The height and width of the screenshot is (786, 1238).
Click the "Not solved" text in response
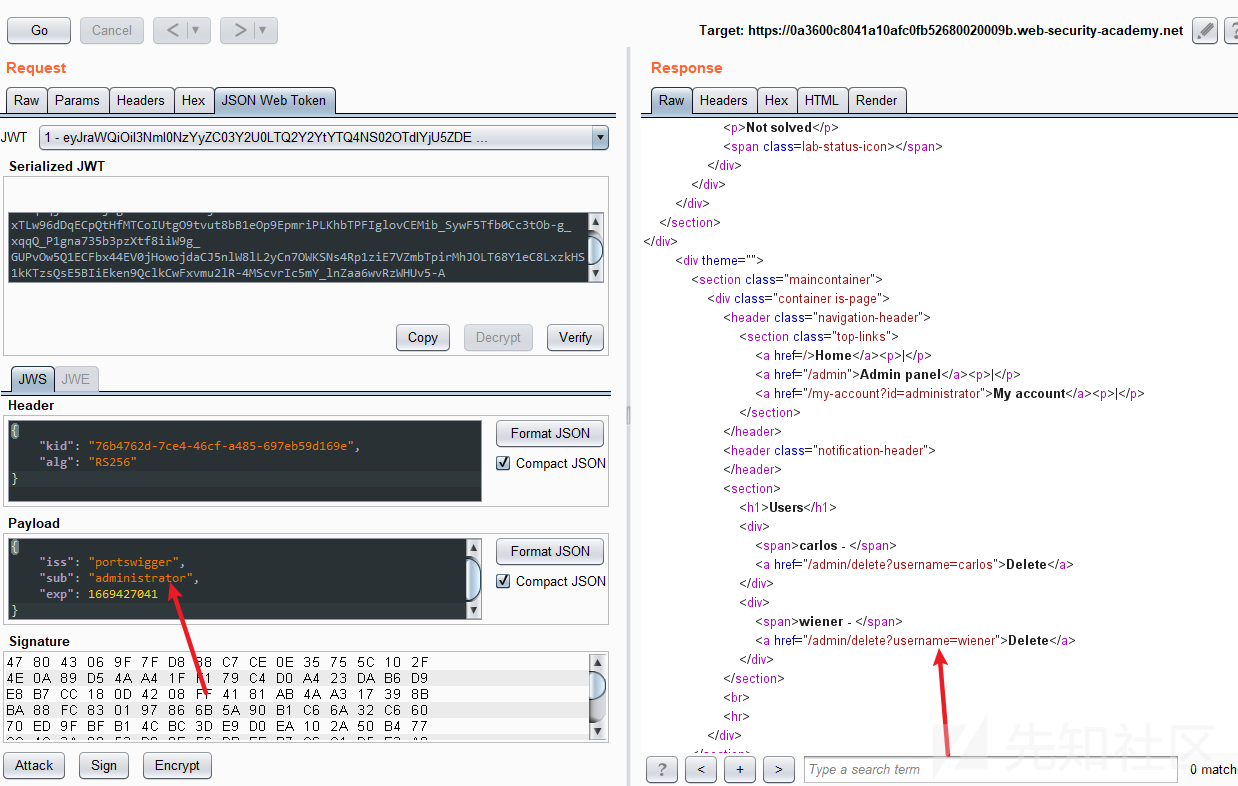778,127
